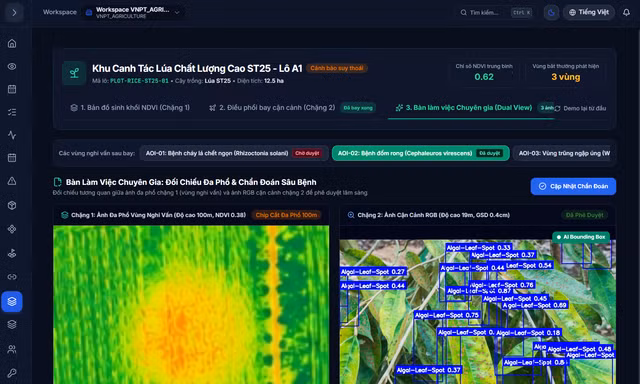The height and width of the screenshot is (384, 640).
Task: Click the Chờ duyệt red status badge
Action: pos(307,153)
